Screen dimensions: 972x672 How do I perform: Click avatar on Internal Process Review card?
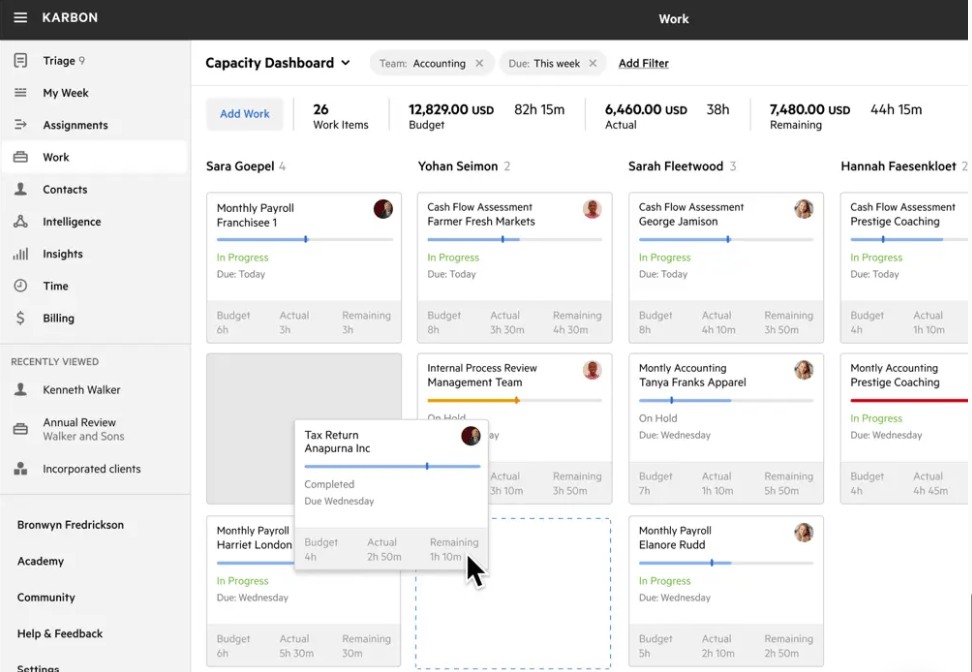[x=593, y=370]
